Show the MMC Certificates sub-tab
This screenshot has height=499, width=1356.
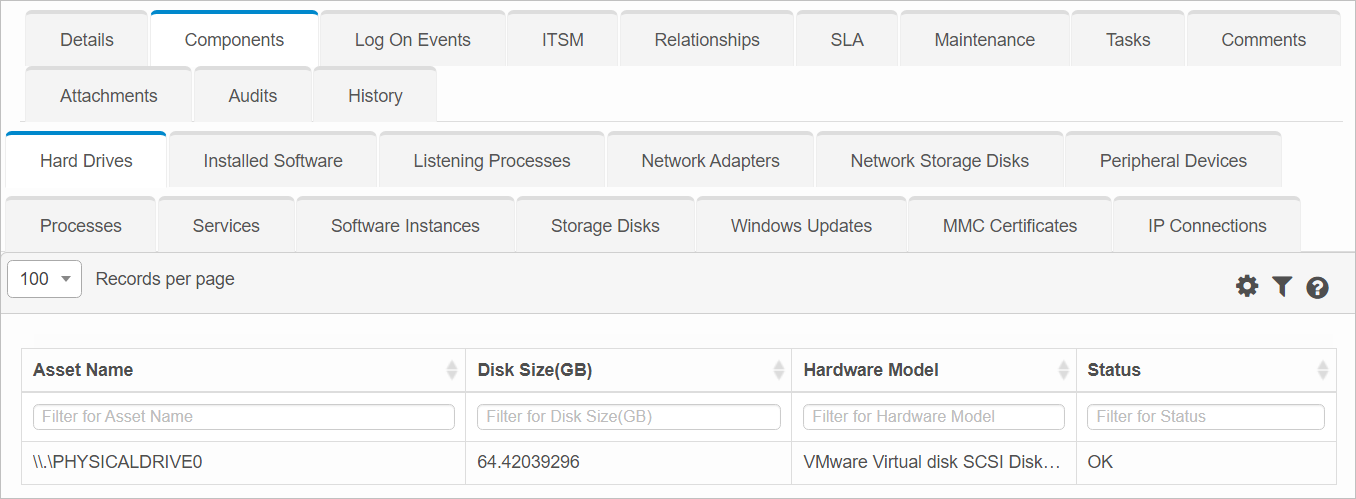click(1009, 226)
